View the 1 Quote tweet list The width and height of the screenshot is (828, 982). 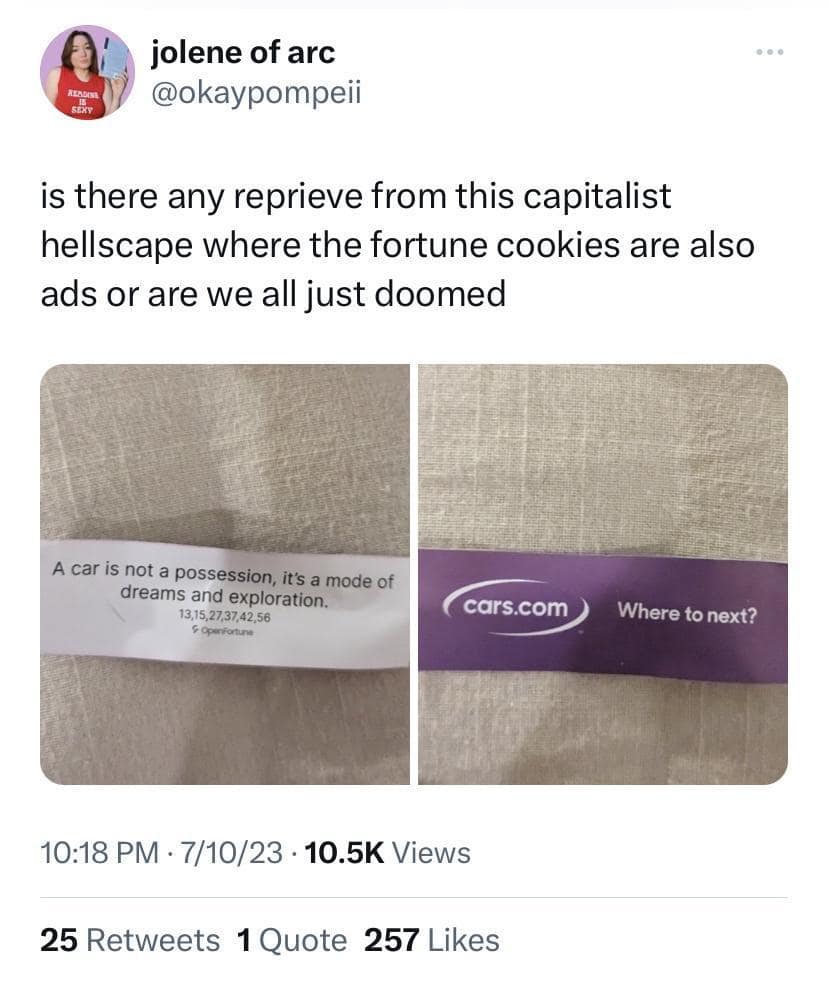291,940
